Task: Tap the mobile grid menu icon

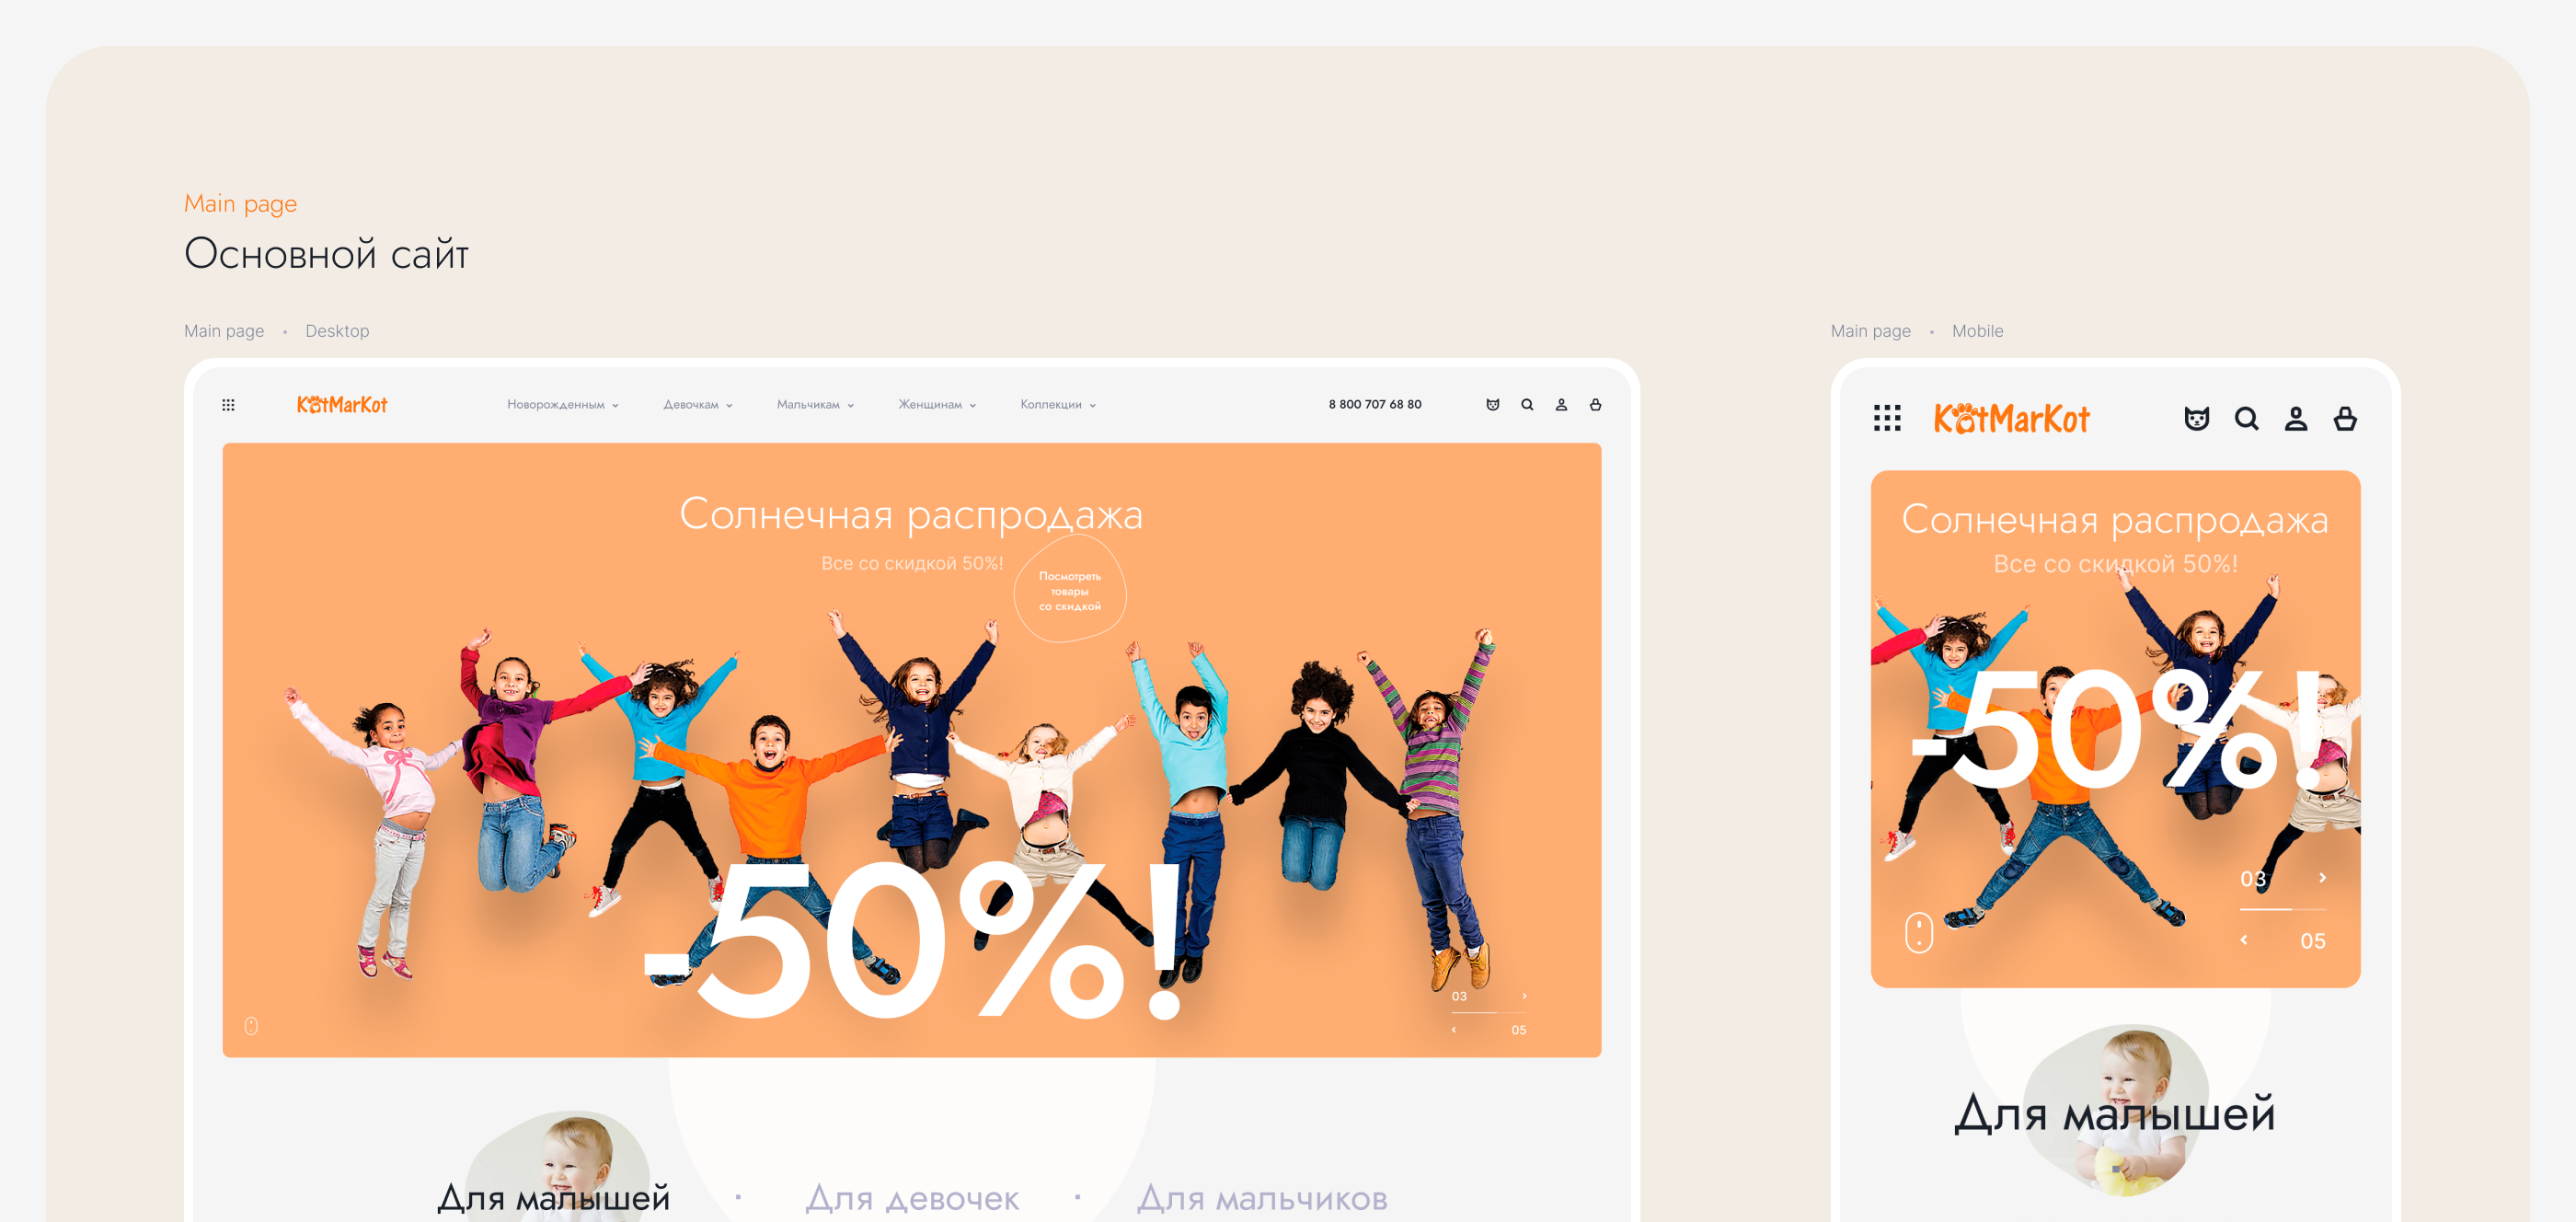Action: (x=1887, y=418)
